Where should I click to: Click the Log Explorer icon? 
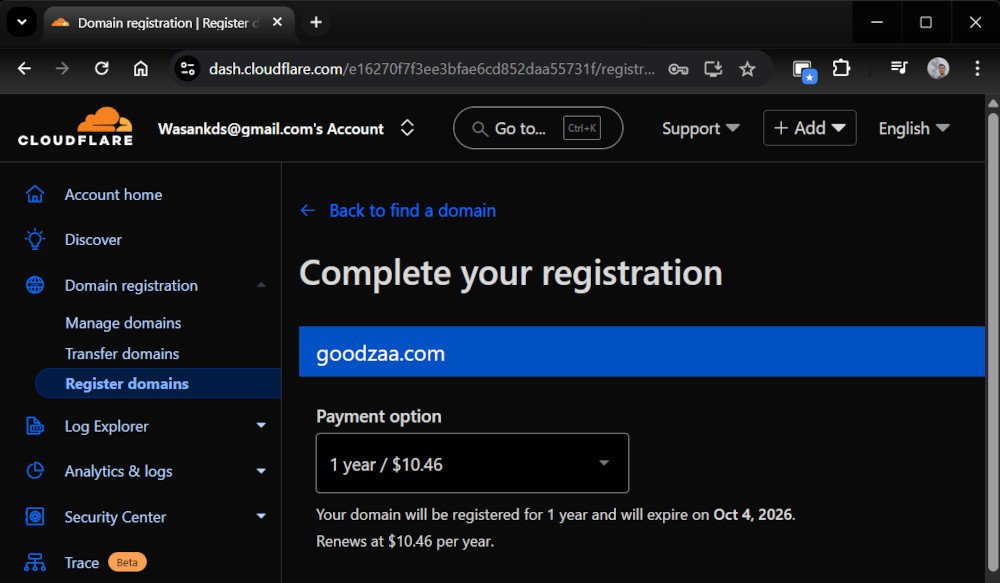35,427
